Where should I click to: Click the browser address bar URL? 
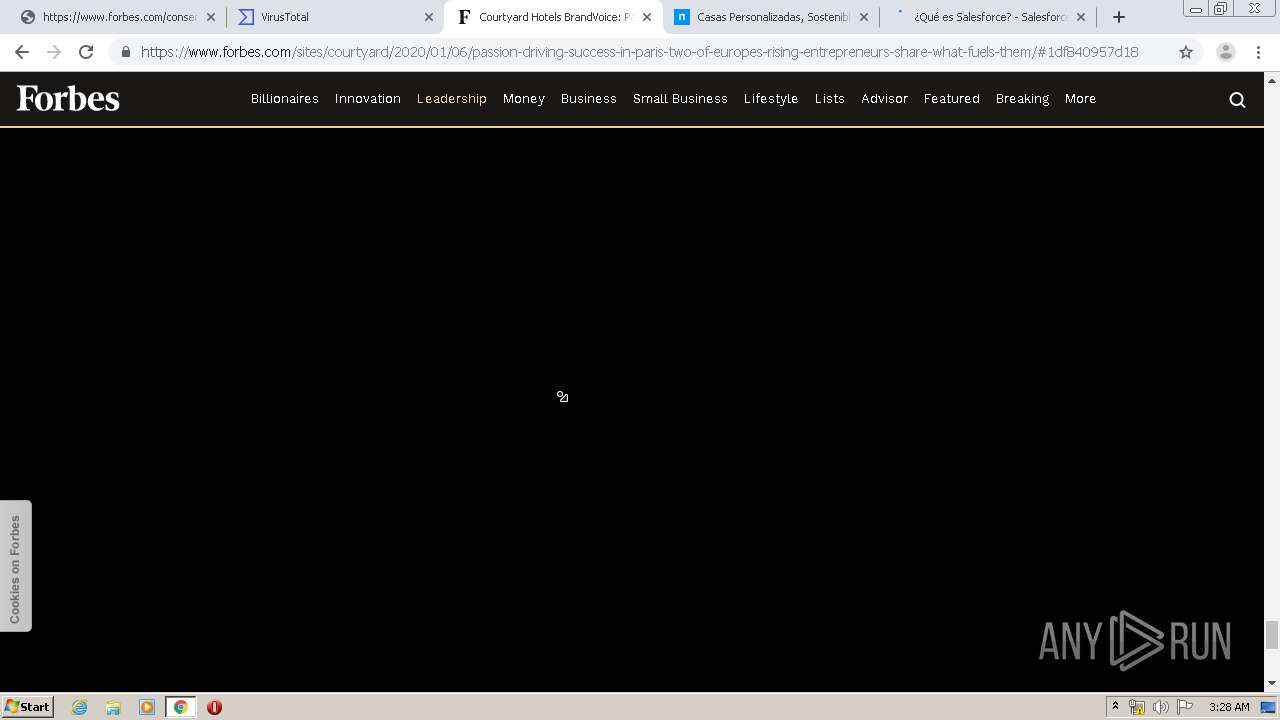pyautogui.click(x=639, y=52)
